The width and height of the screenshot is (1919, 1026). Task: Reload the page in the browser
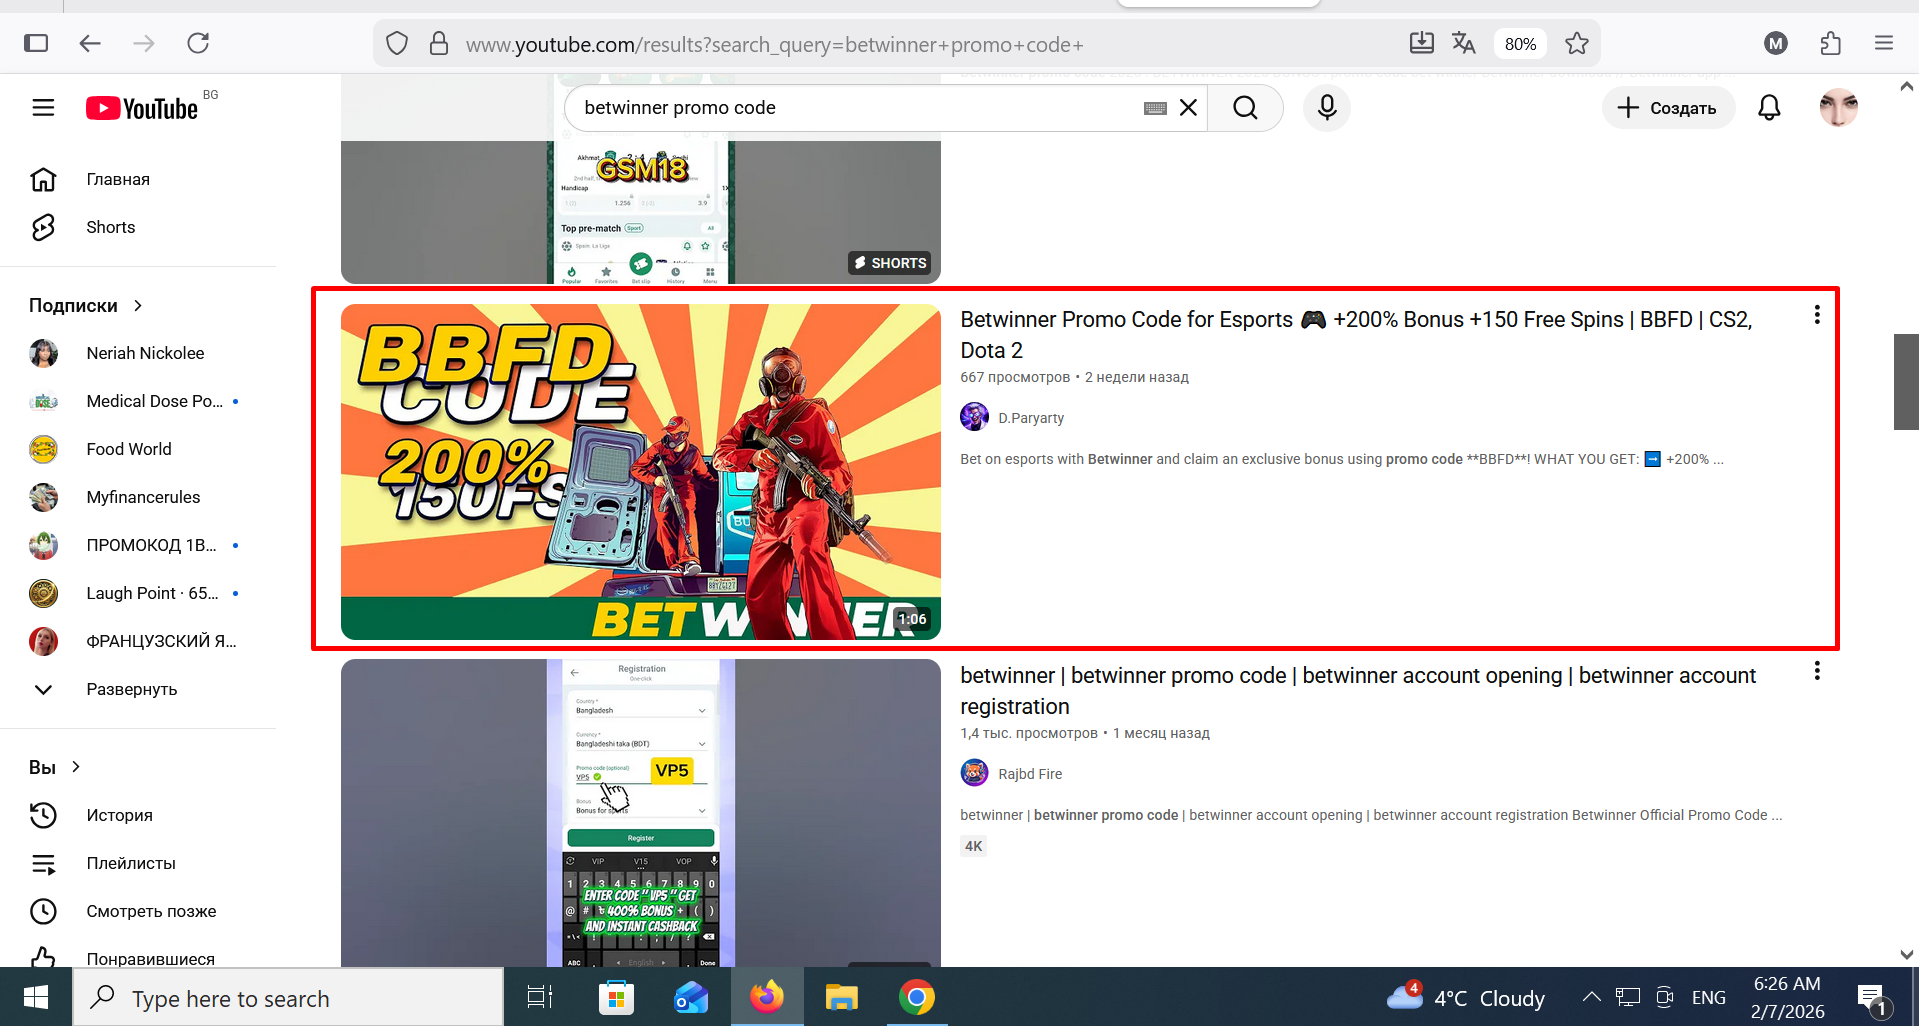[x=198, y=43]
